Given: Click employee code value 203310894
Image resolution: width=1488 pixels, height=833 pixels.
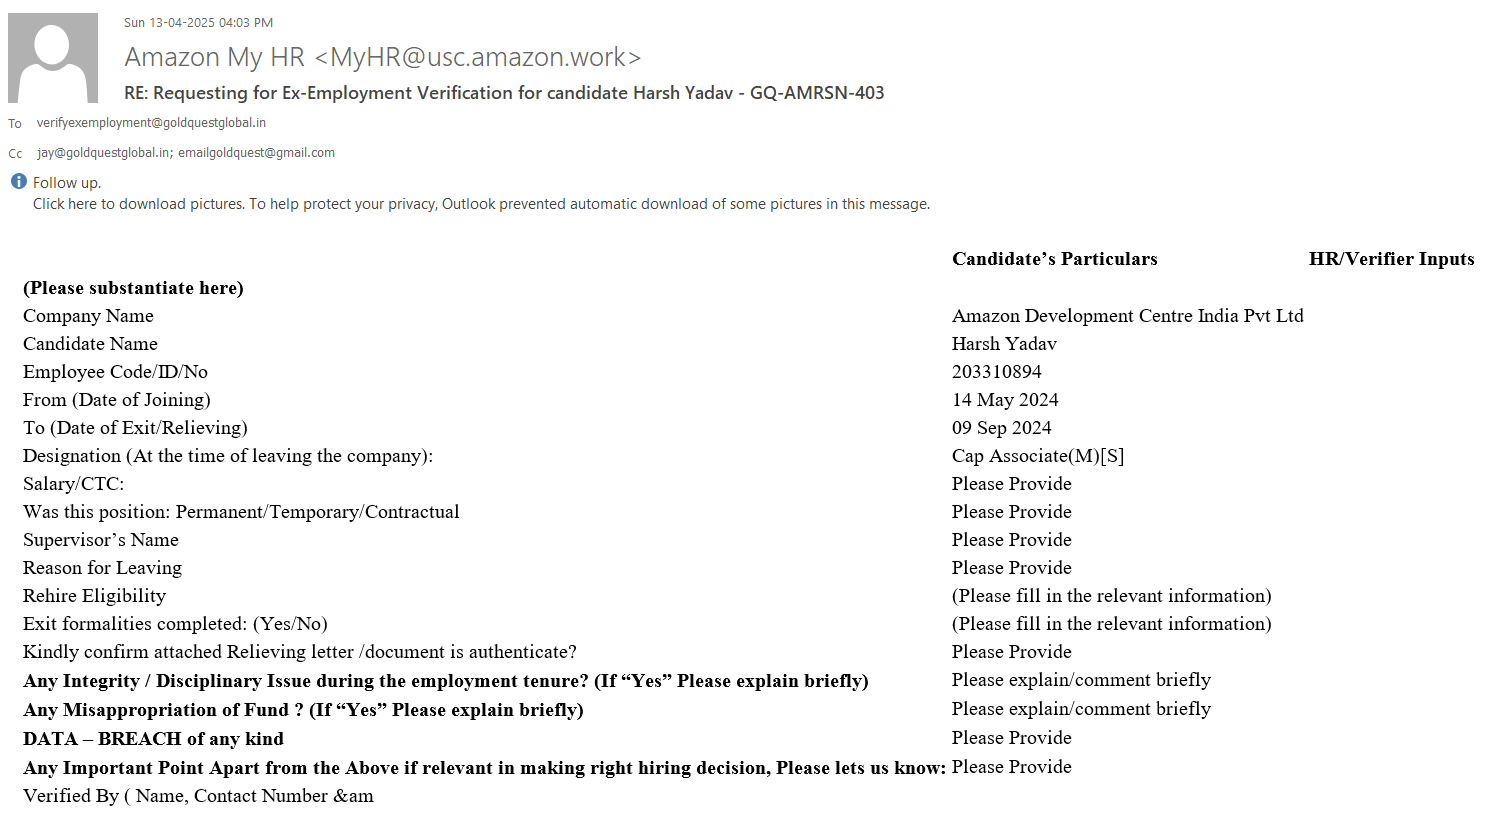Looking at the screenshot, I should click(x=996, y=372).
